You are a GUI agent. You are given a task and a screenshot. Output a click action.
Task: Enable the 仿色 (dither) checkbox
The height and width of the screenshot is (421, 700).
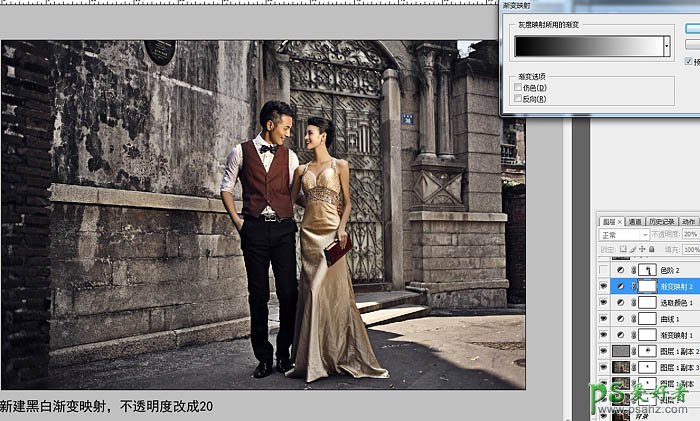click(517, 88)
